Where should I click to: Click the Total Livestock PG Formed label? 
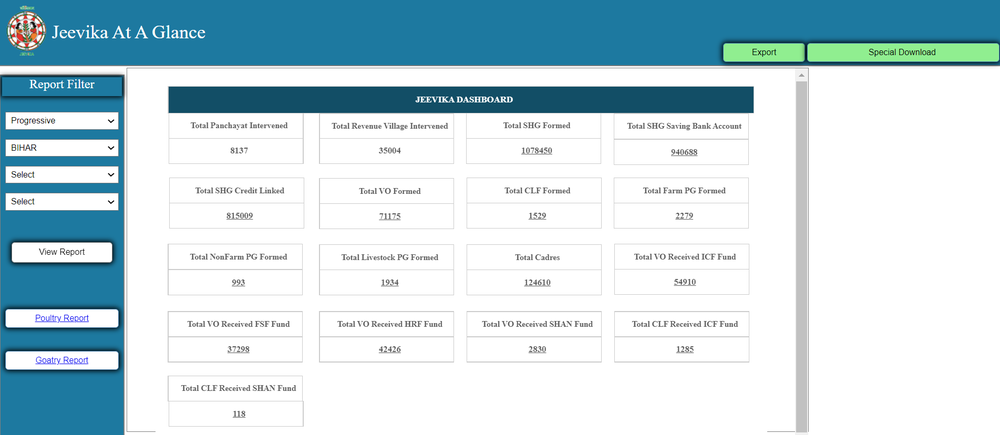(x=390, y=258)
